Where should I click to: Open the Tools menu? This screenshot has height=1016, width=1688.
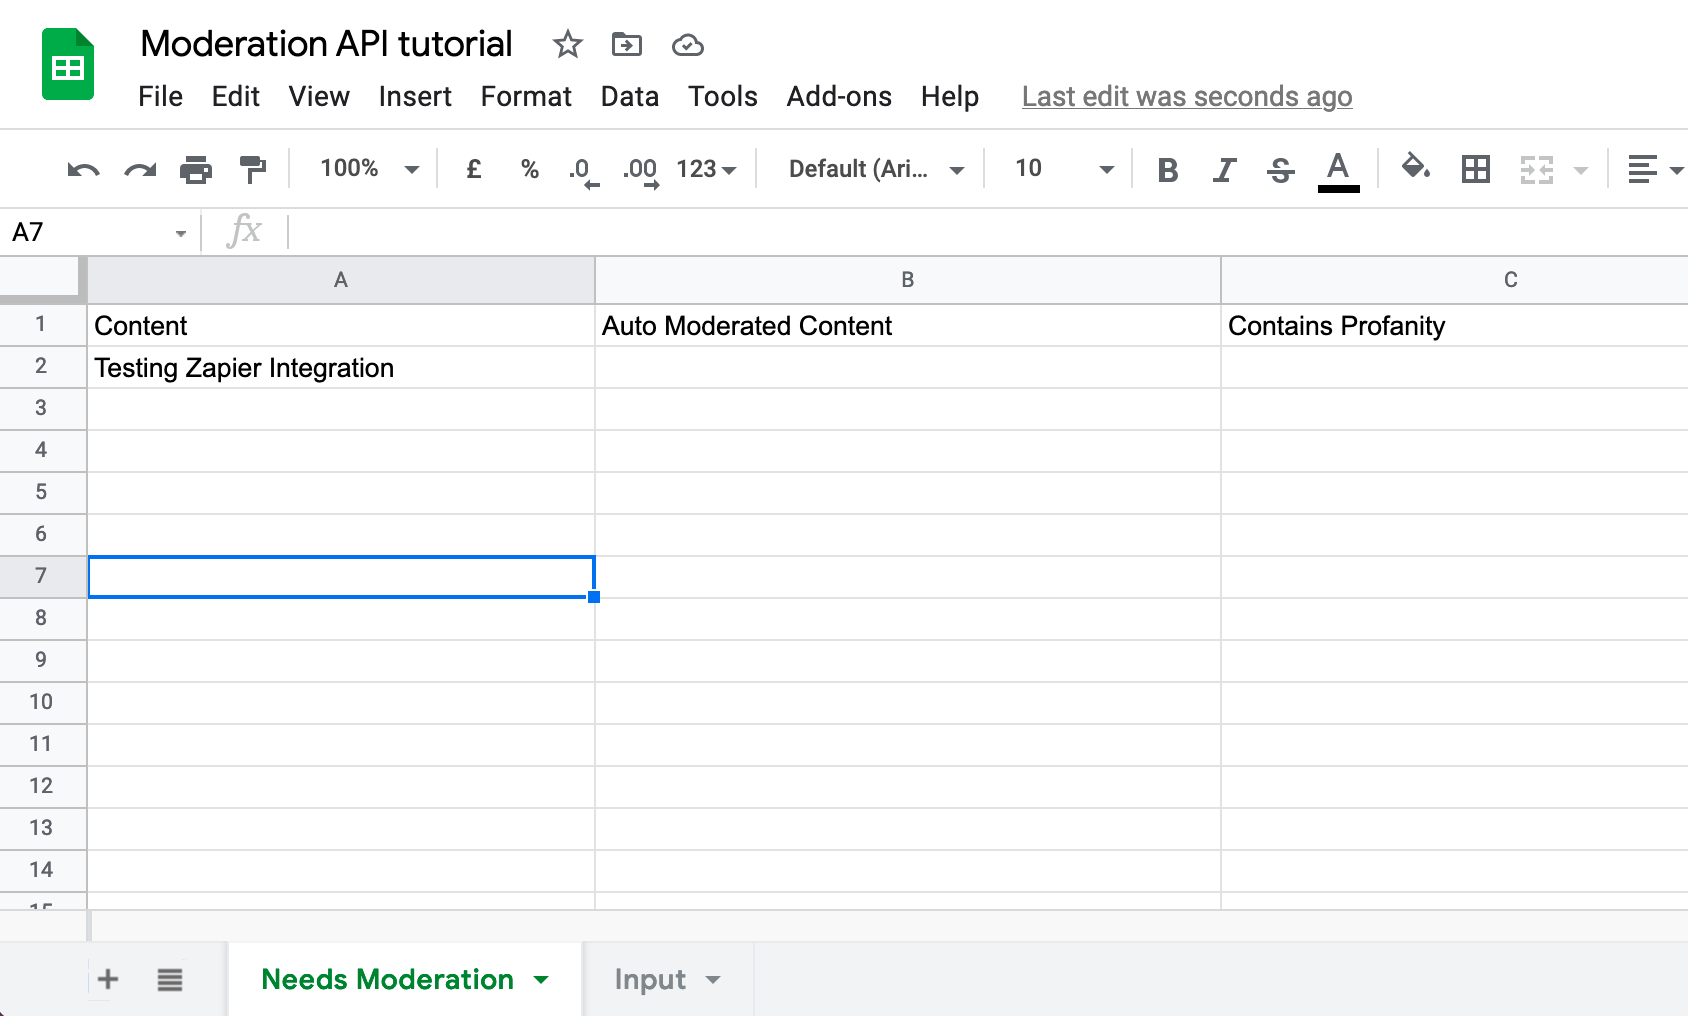[722, 96]
